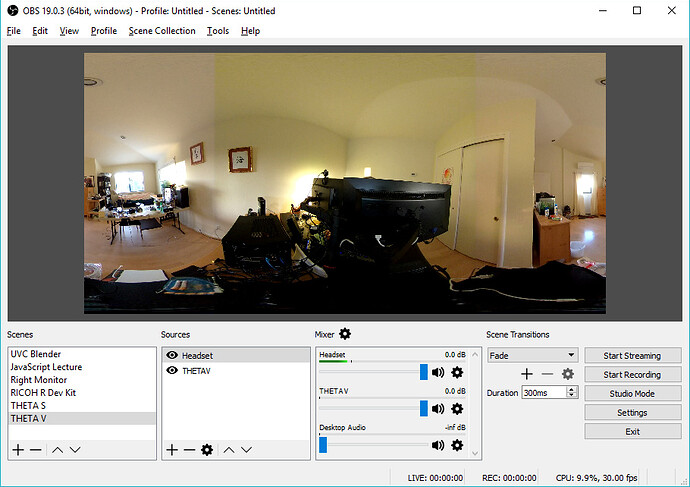Open Settings button
This screenshot has height=487, width=690.
click(632, 412)
